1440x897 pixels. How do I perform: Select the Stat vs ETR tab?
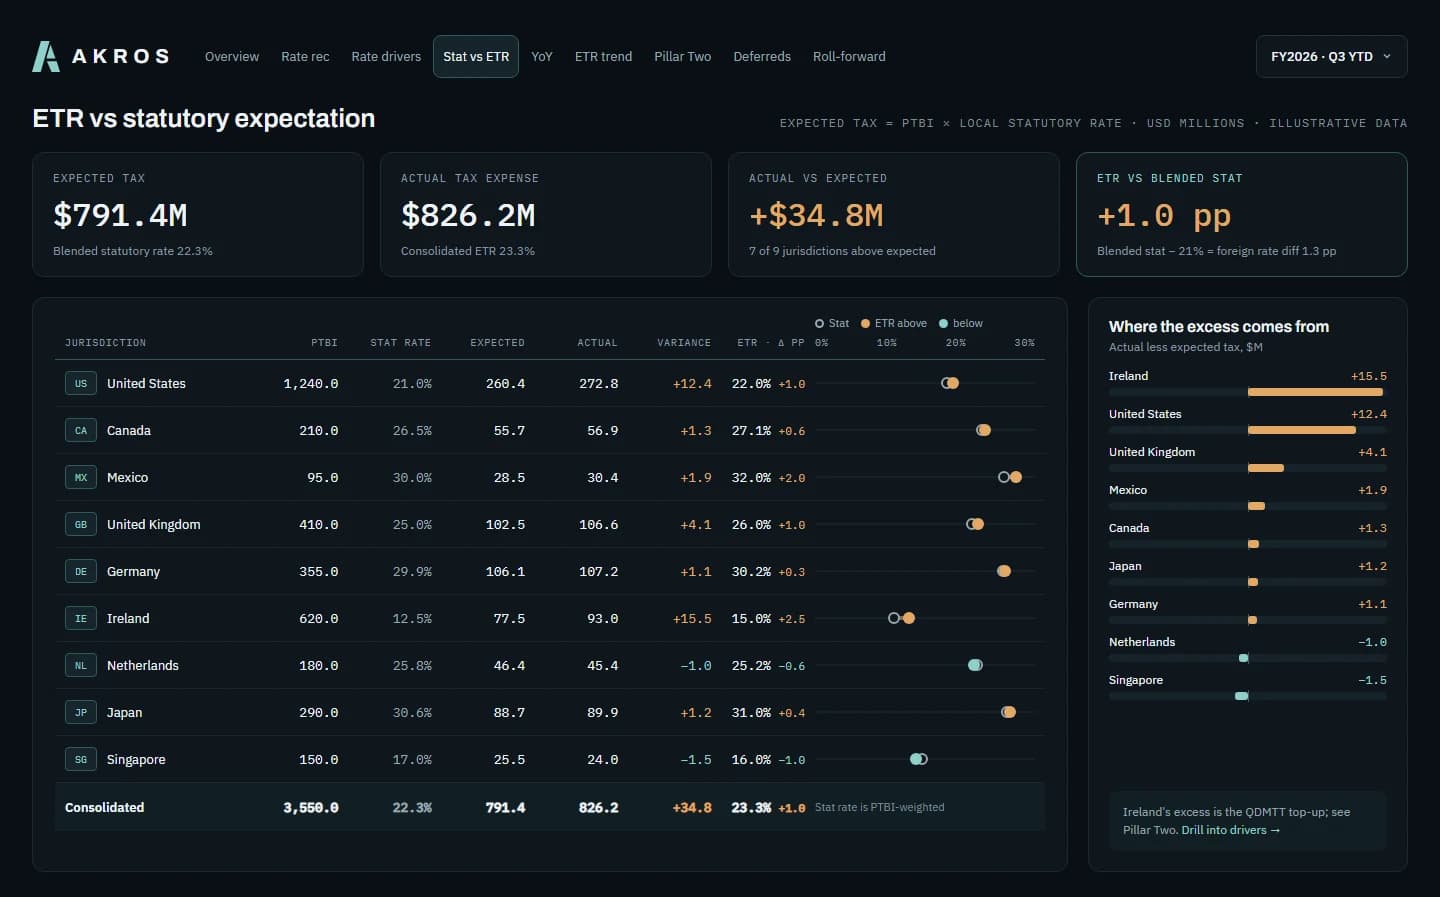476,56
